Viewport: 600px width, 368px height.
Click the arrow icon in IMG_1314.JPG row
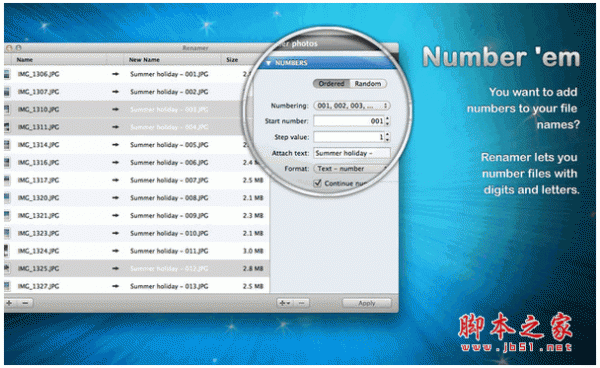[x=115, y=145]
